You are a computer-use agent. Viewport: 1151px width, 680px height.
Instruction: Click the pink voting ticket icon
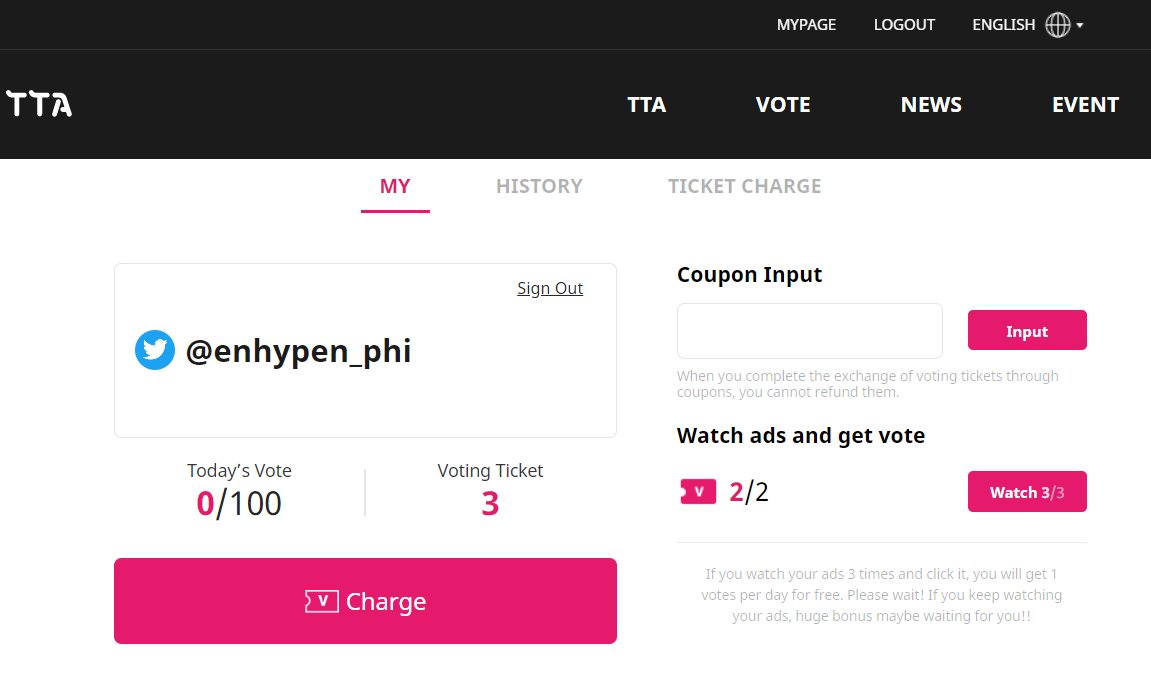(698, 491)
